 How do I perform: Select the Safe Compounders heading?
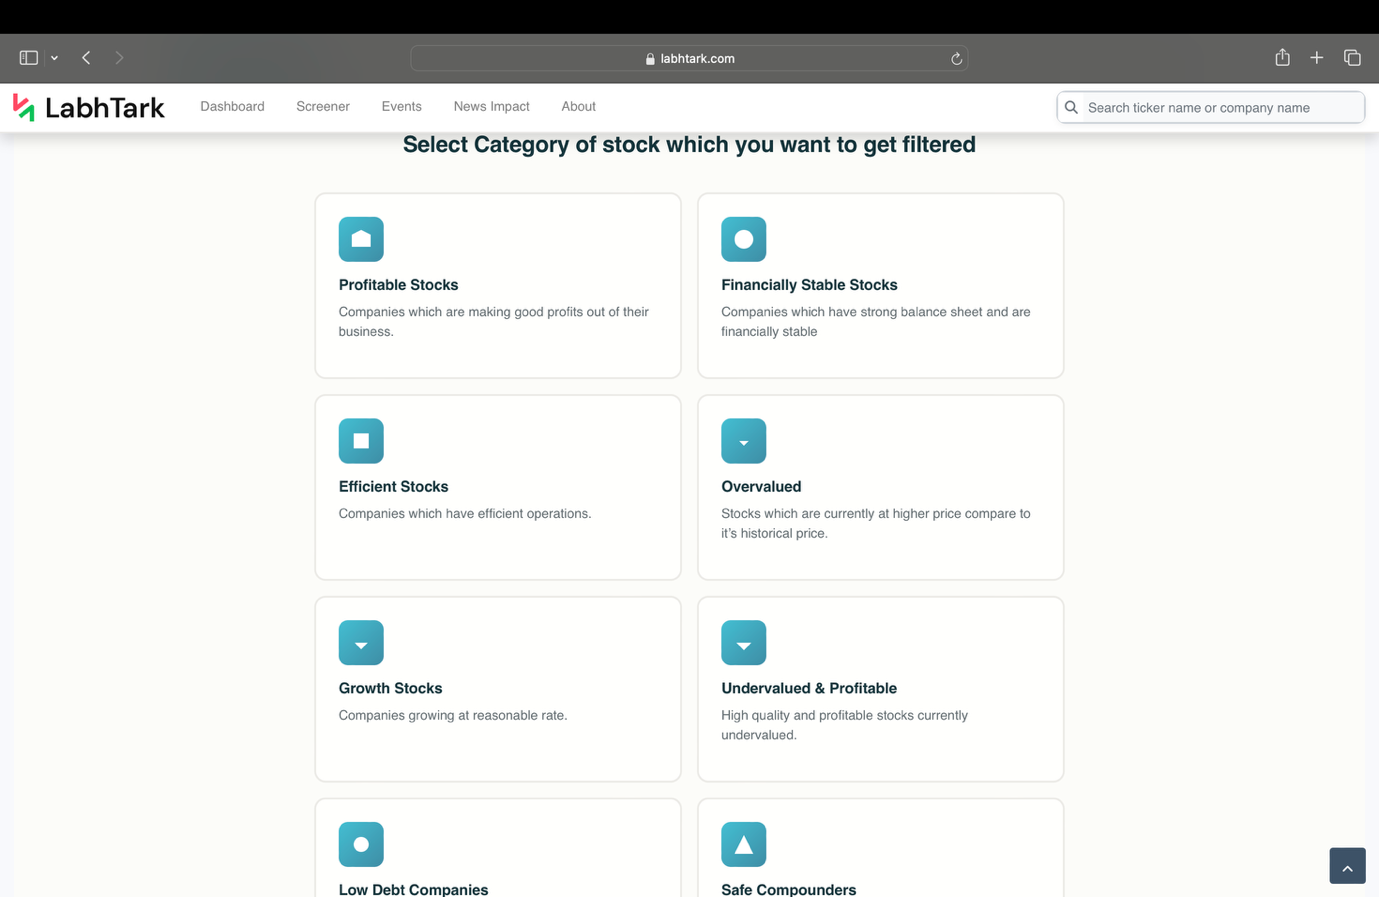(788, 889)
